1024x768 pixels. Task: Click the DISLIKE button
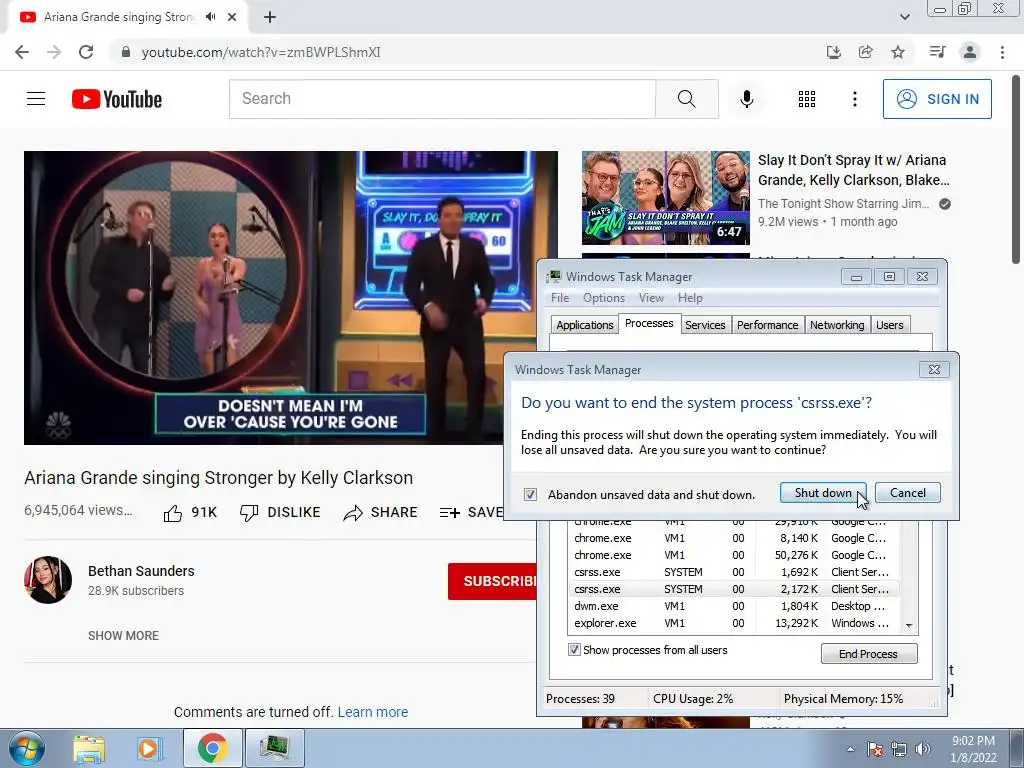(x=280, y=513)
